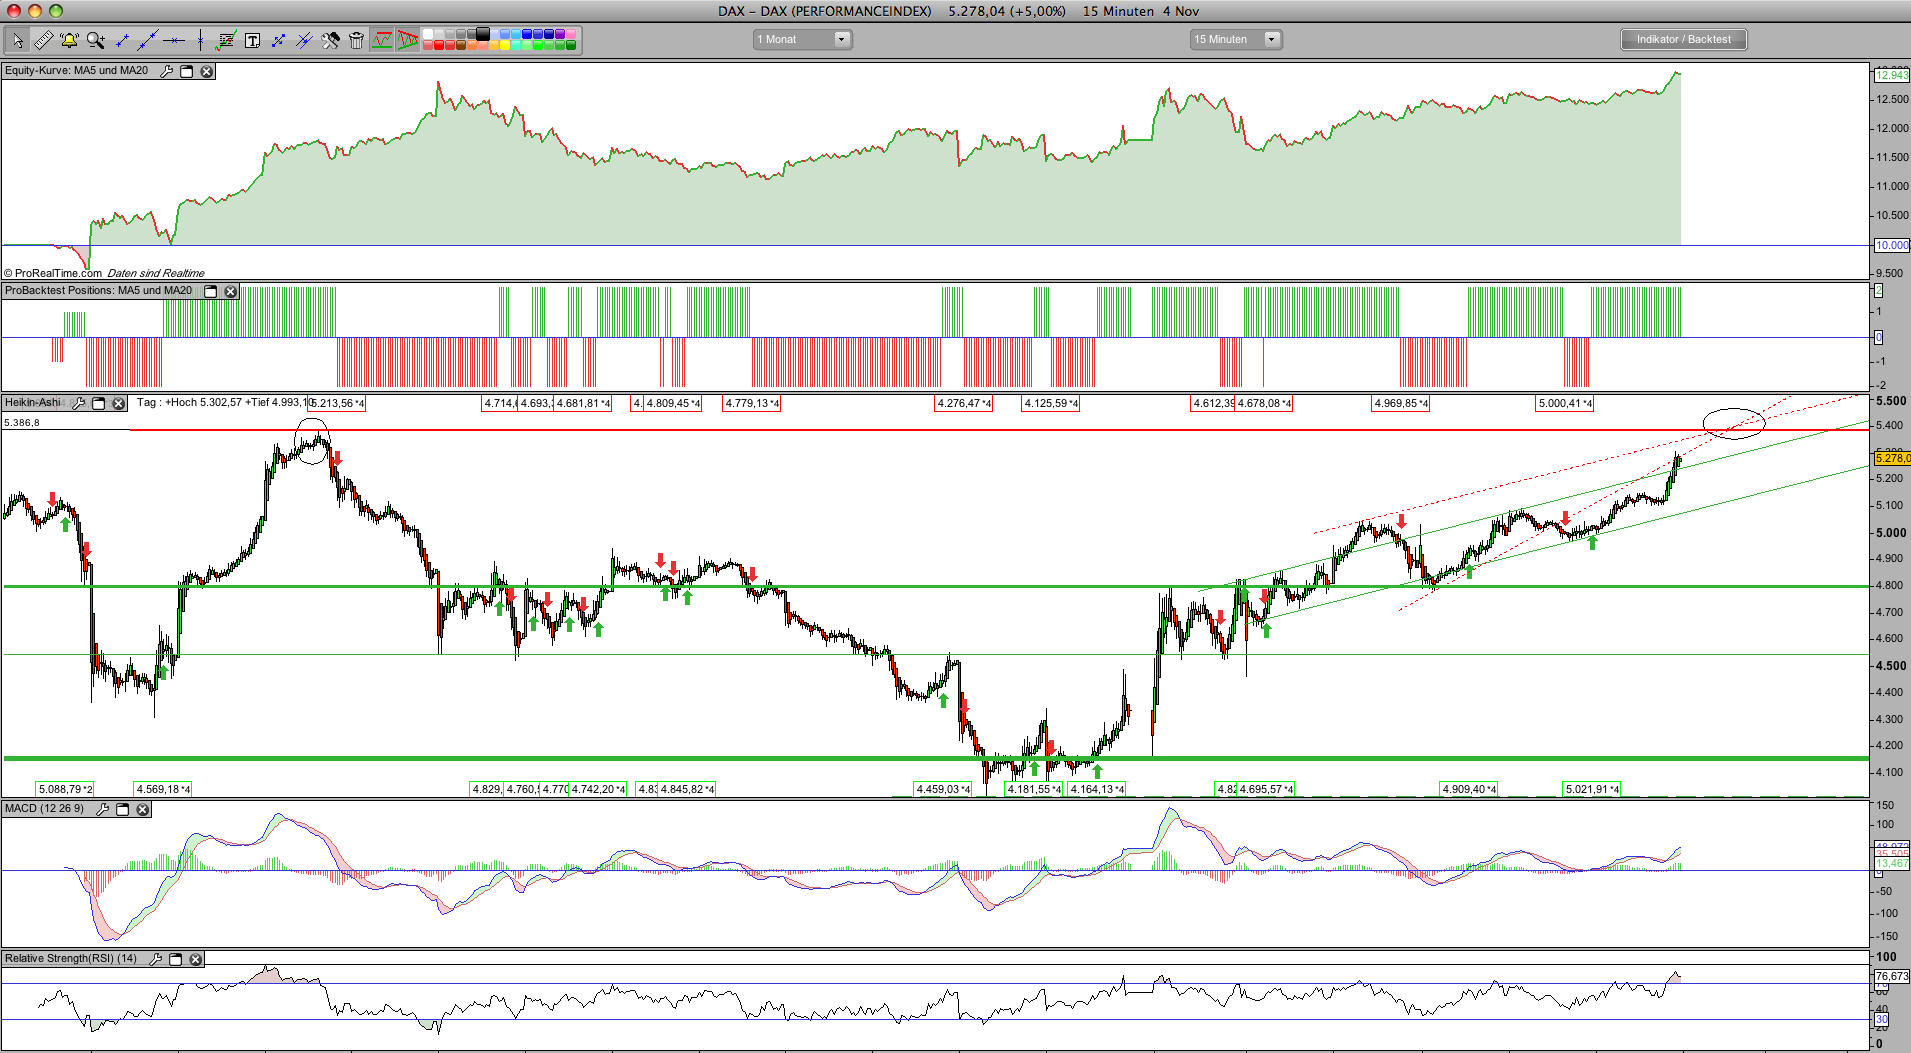Click the 5.021,91 trade label
The image size is (1911, 1053).
pyautogui.click(x=1592, y=789)
